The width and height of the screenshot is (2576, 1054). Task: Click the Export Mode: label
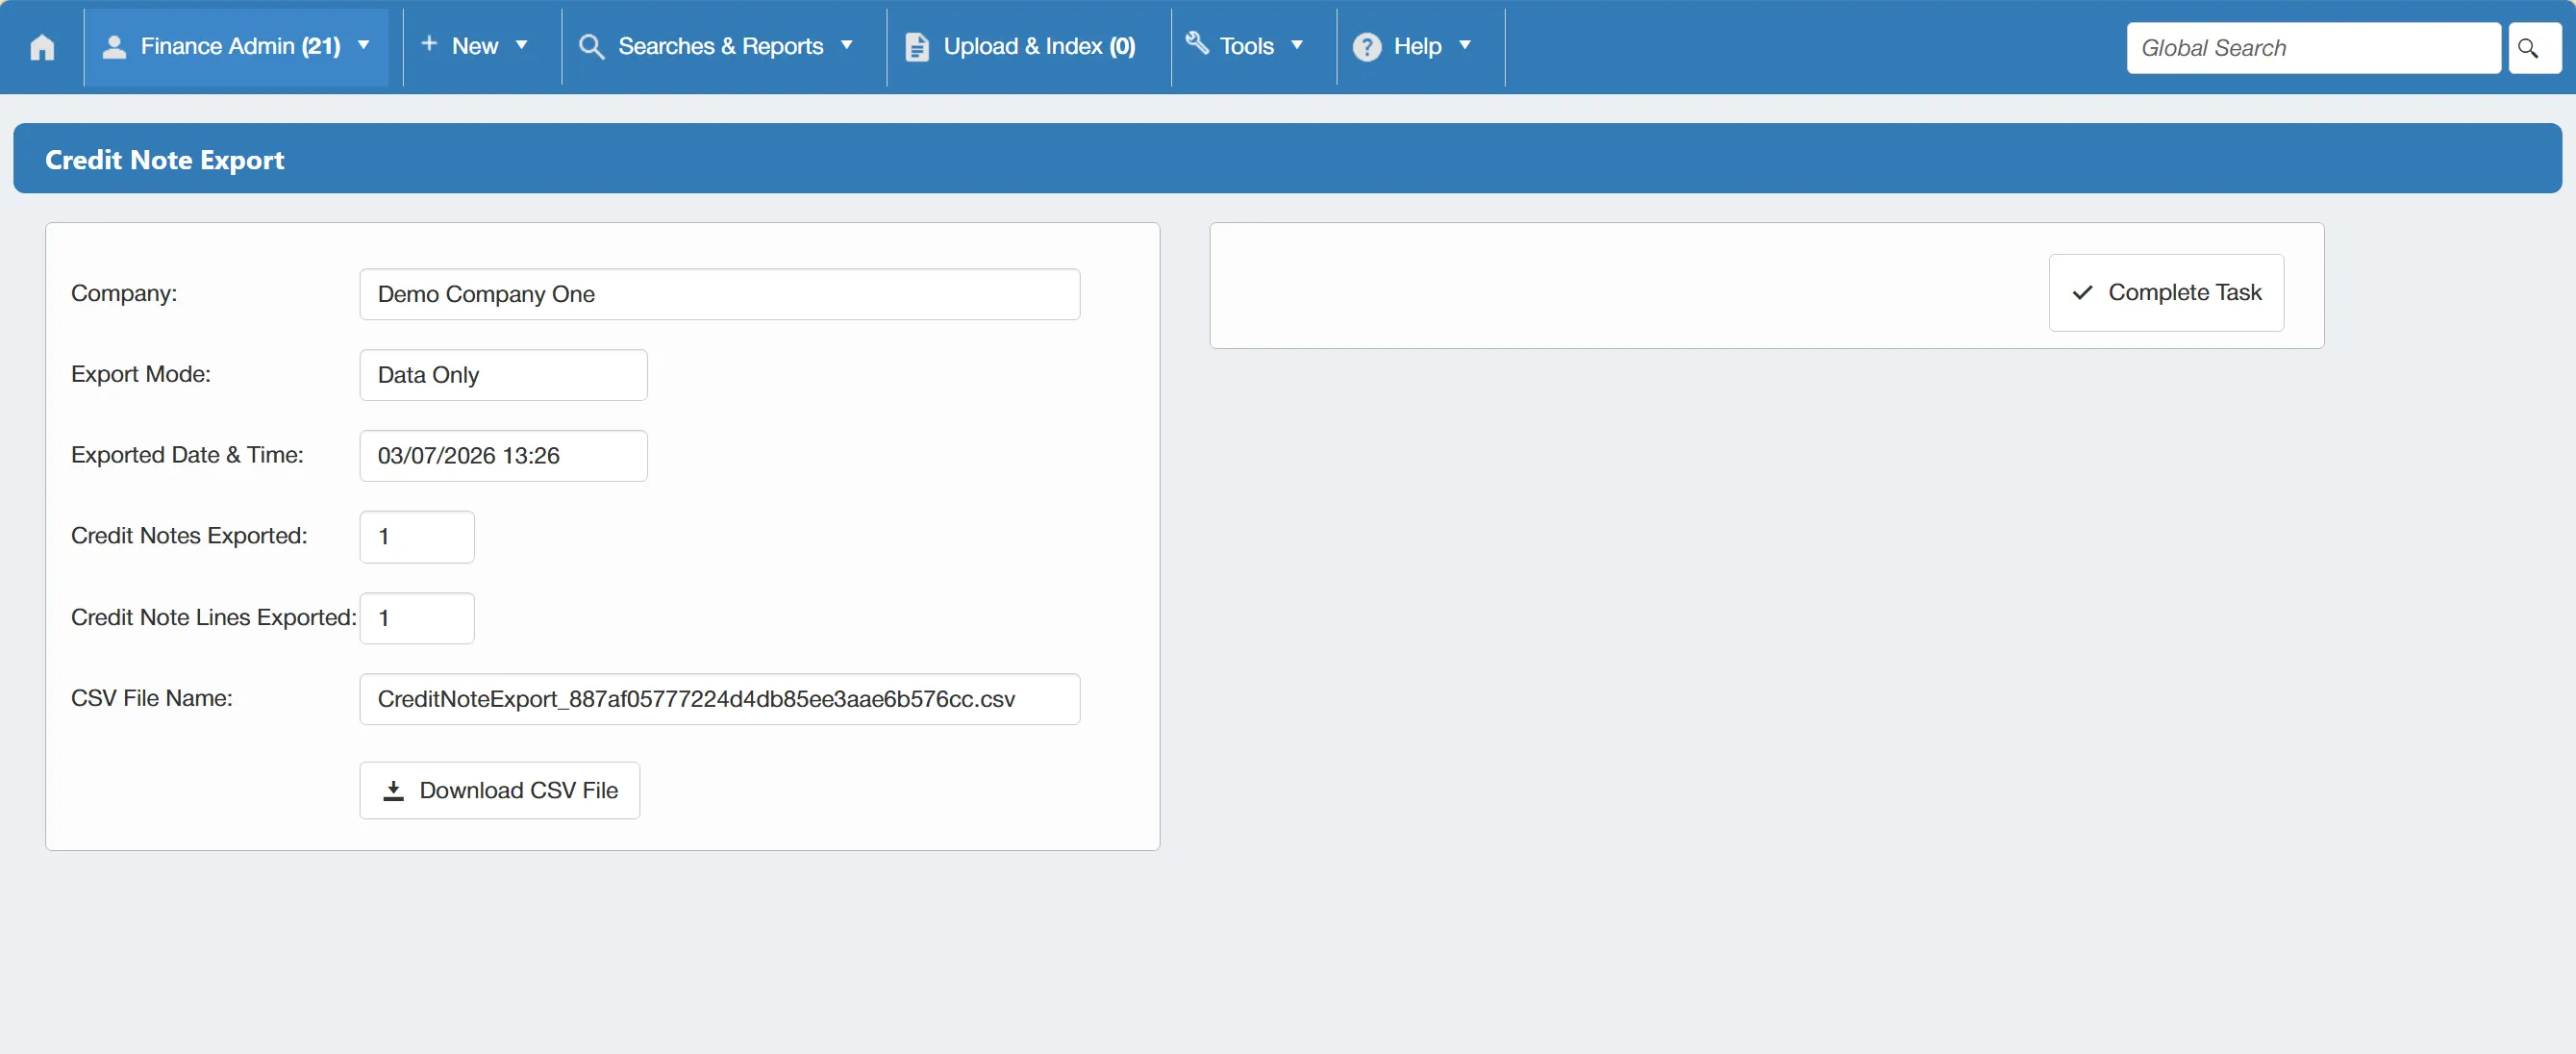tap(141, 374)
